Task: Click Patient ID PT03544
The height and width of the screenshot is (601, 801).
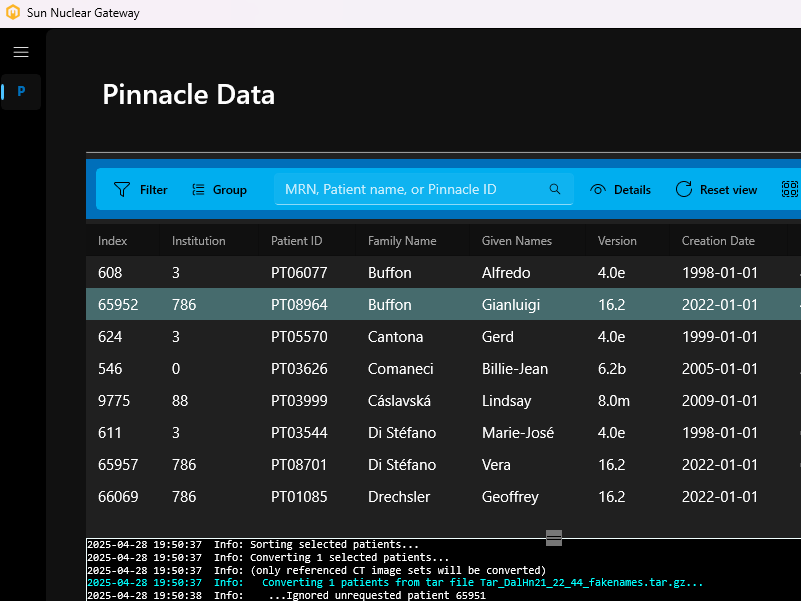Action: (299, 433)
